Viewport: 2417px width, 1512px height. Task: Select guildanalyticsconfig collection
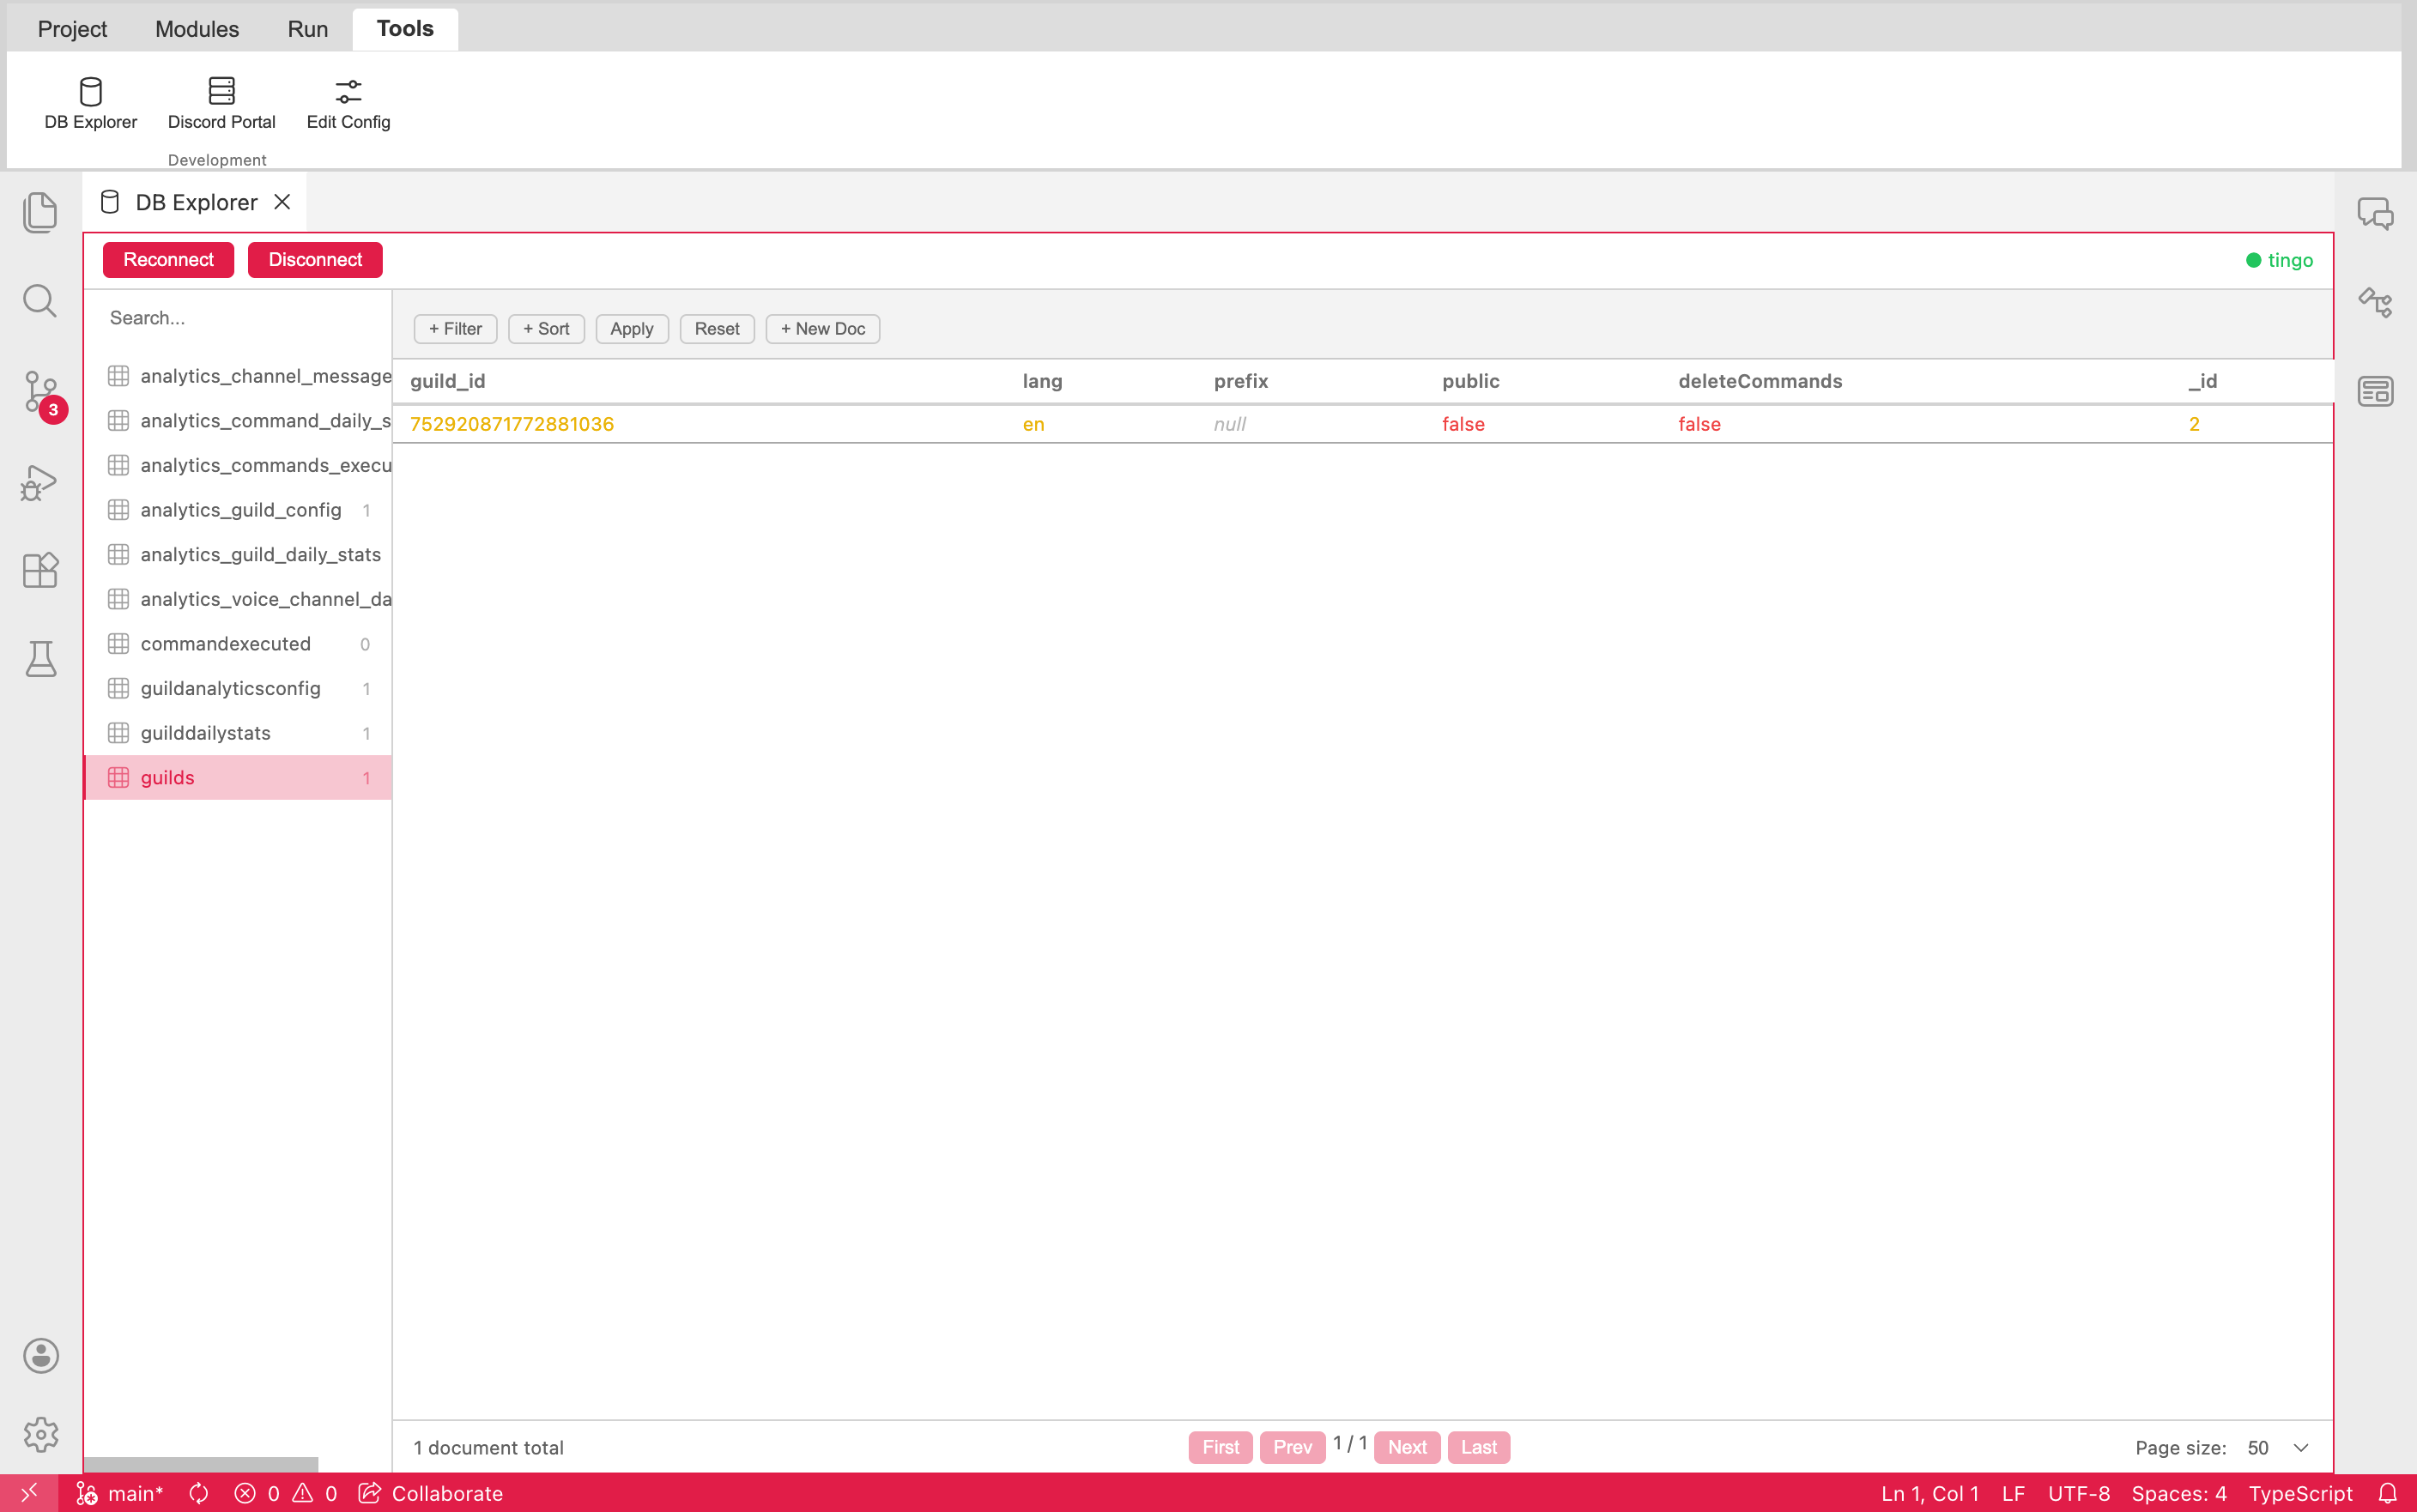coord(238,688)
